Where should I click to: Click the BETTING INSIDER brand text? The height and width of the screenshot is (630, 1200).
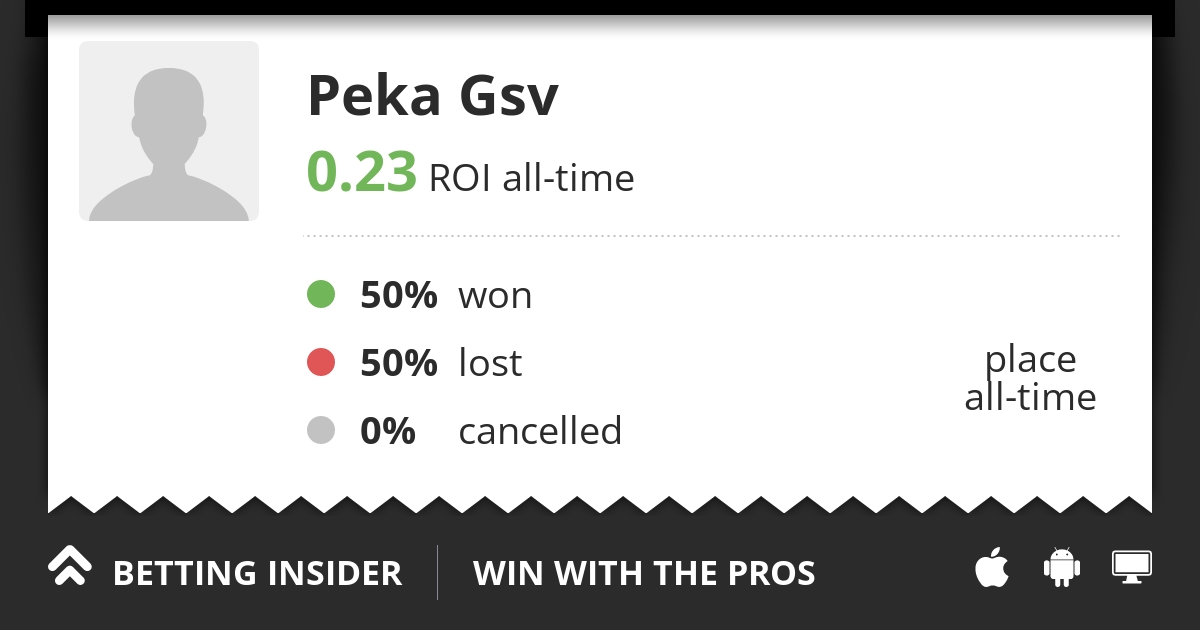[257, 574]
